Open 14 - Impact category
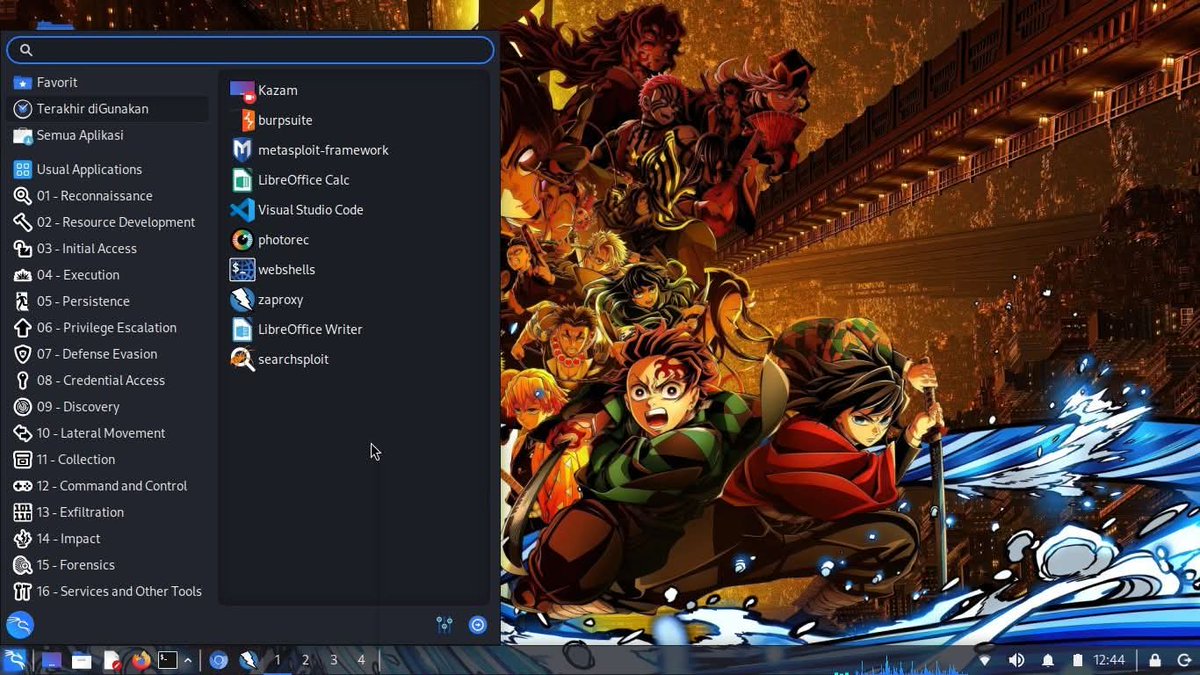The width and height of the screenshot is (1200, 675). (109, 538)
